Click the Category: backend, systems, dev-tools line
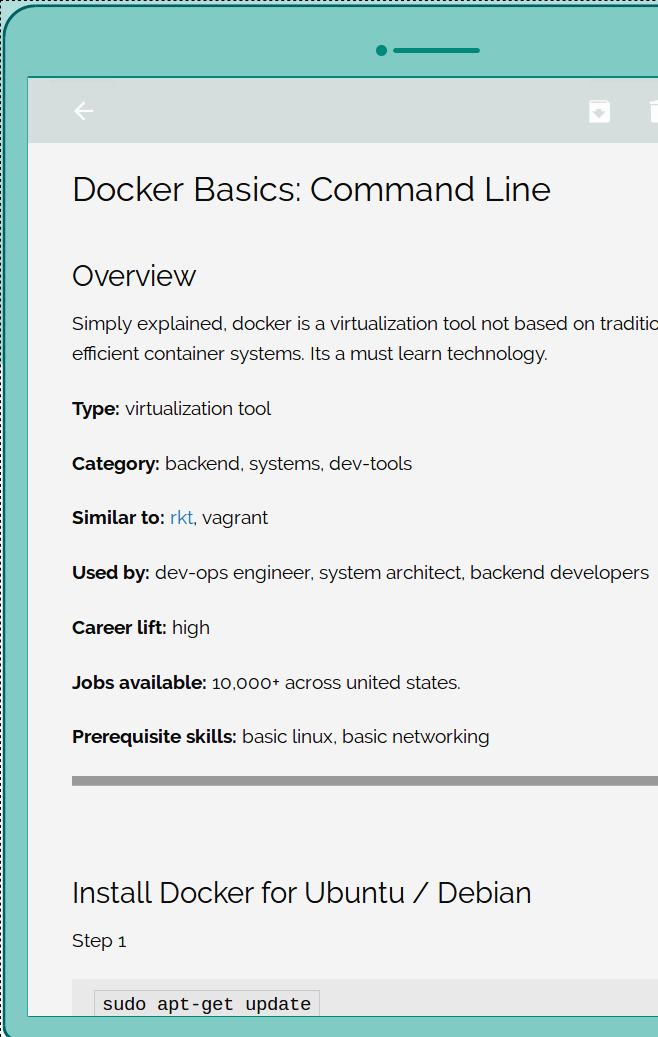The width and height of the screenshot is (658, 1037). click(242, 464)
